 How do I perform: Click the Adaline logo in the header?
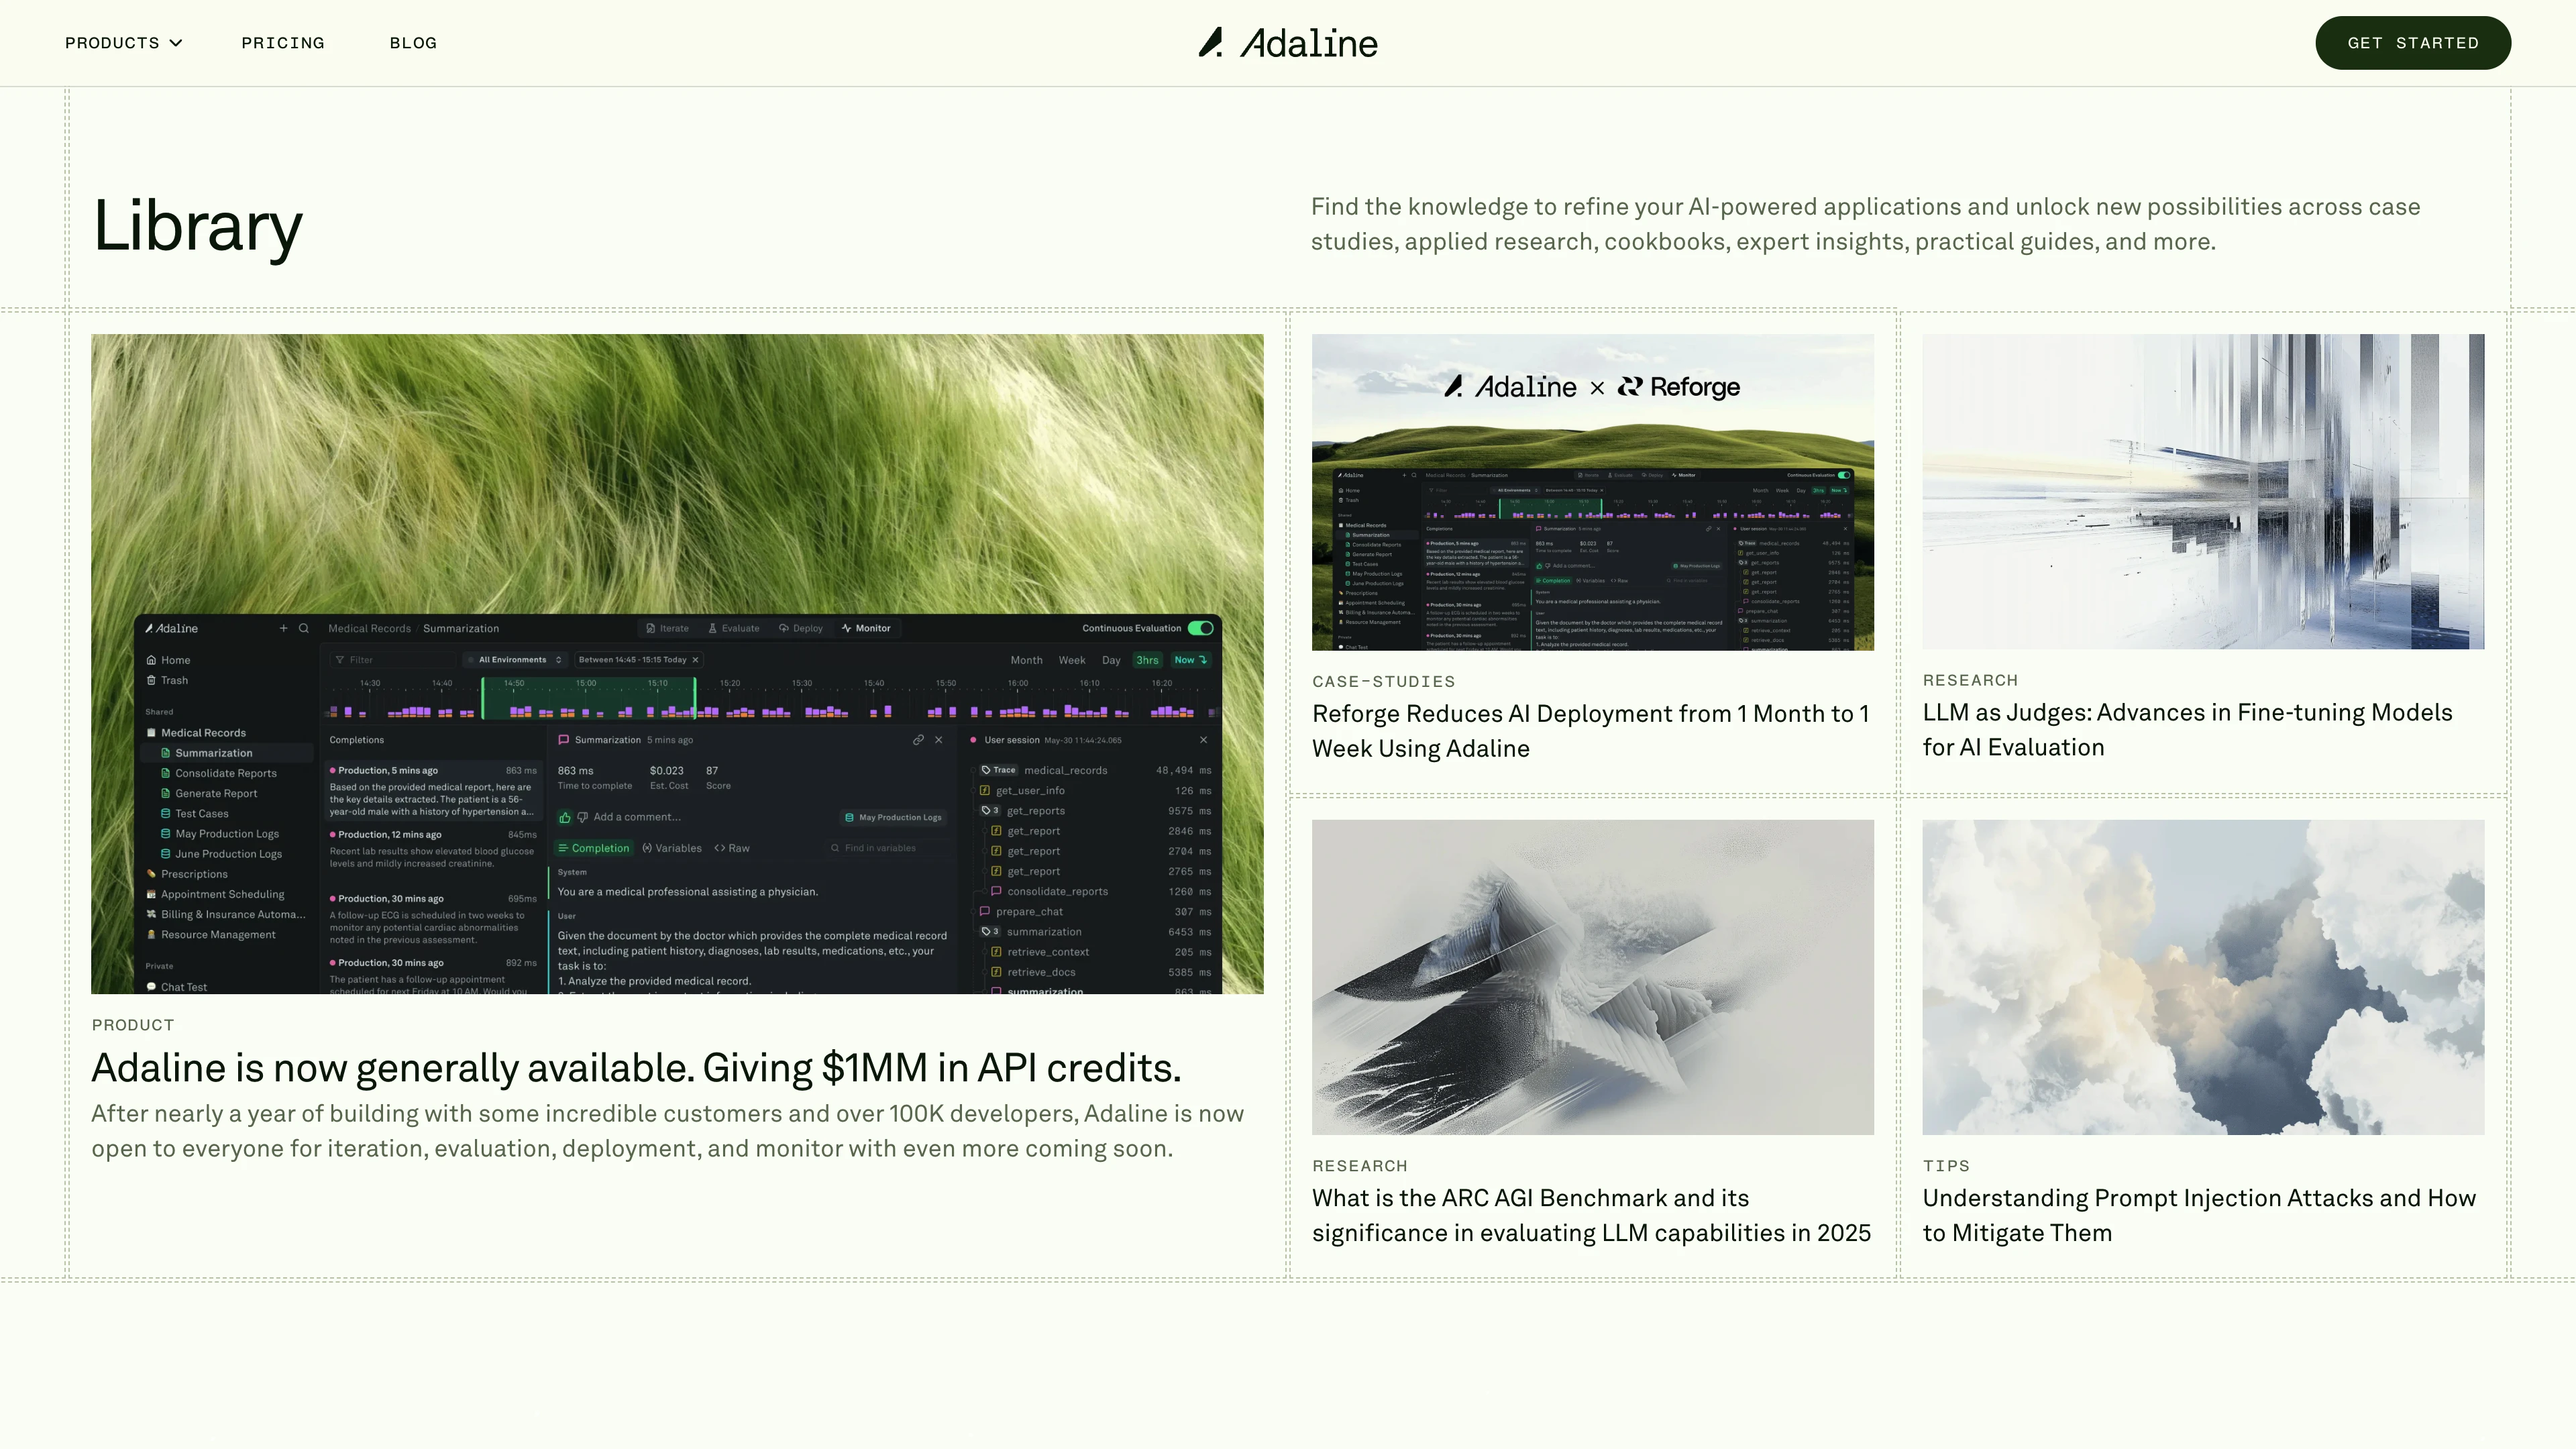tap(1288, 43)
